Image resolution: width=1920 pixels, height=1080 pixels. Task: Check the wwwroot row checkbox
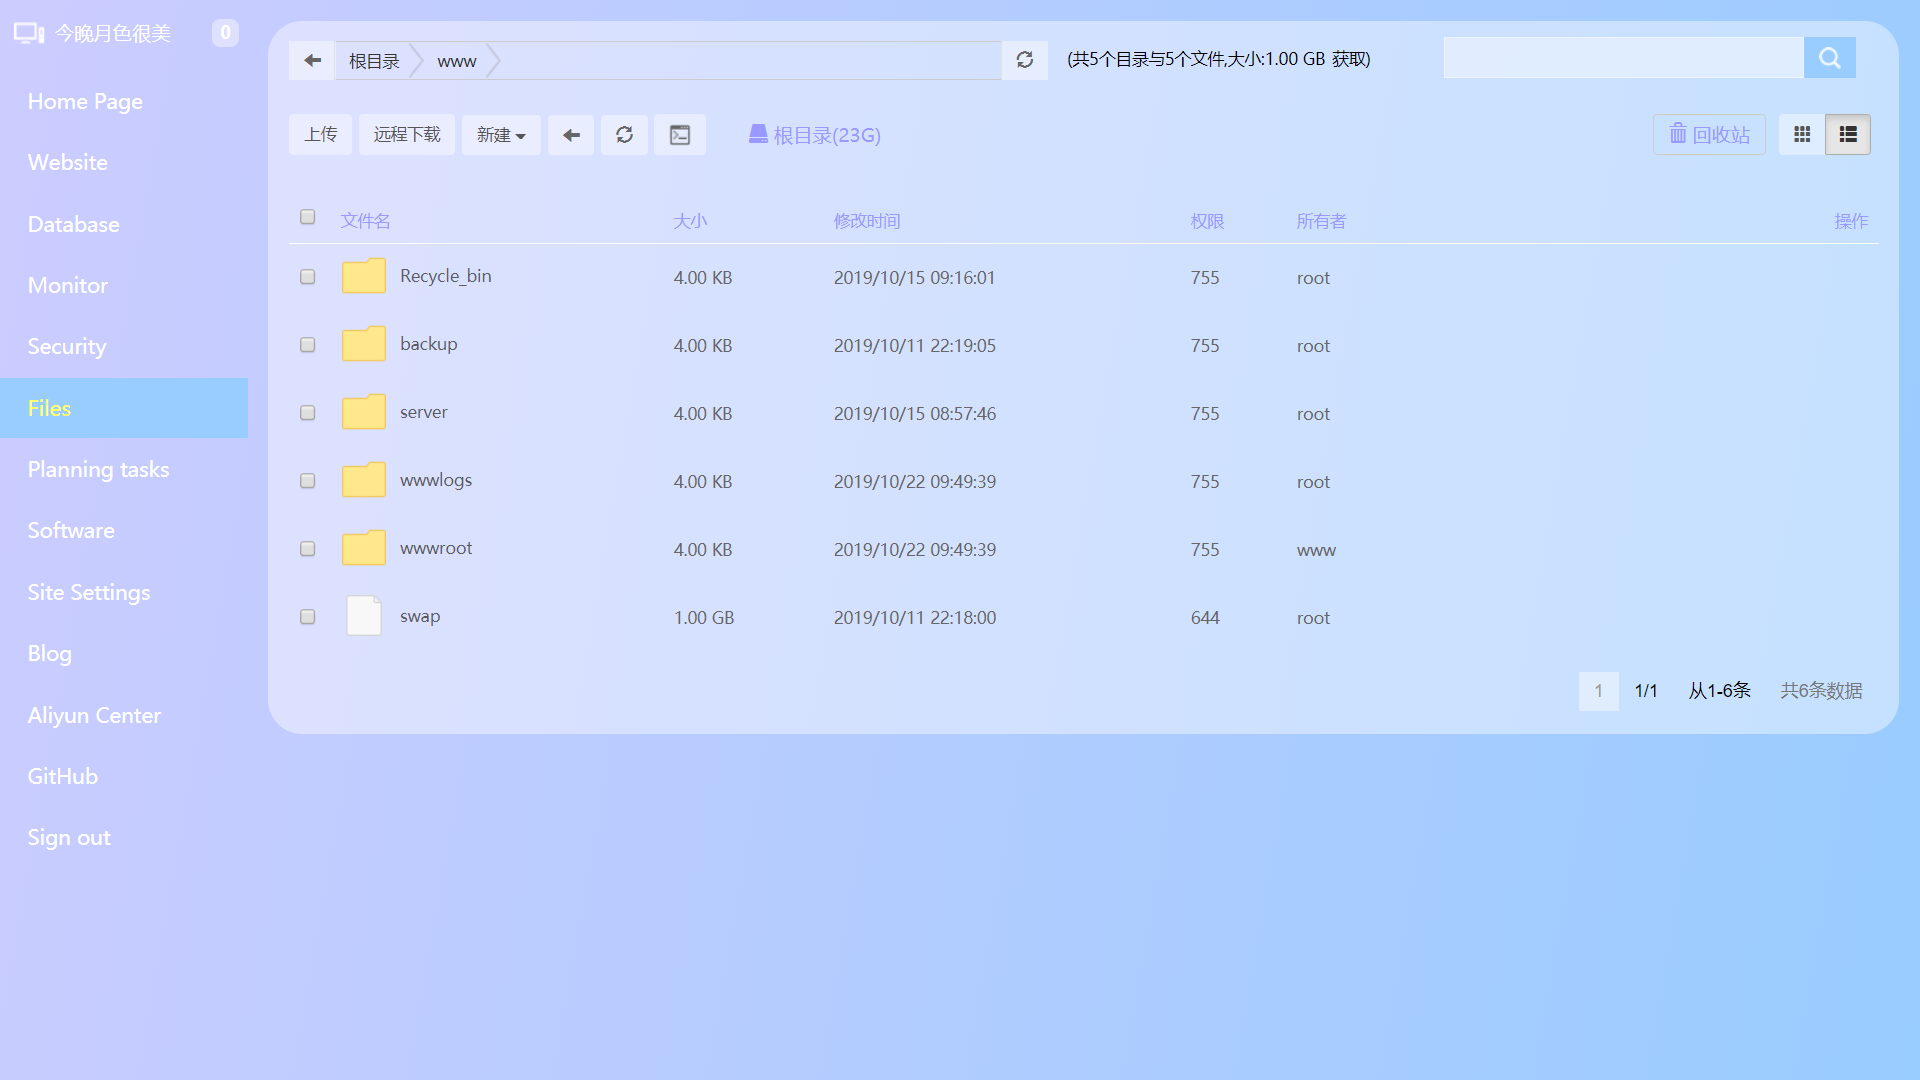click(x=308, y=549)
